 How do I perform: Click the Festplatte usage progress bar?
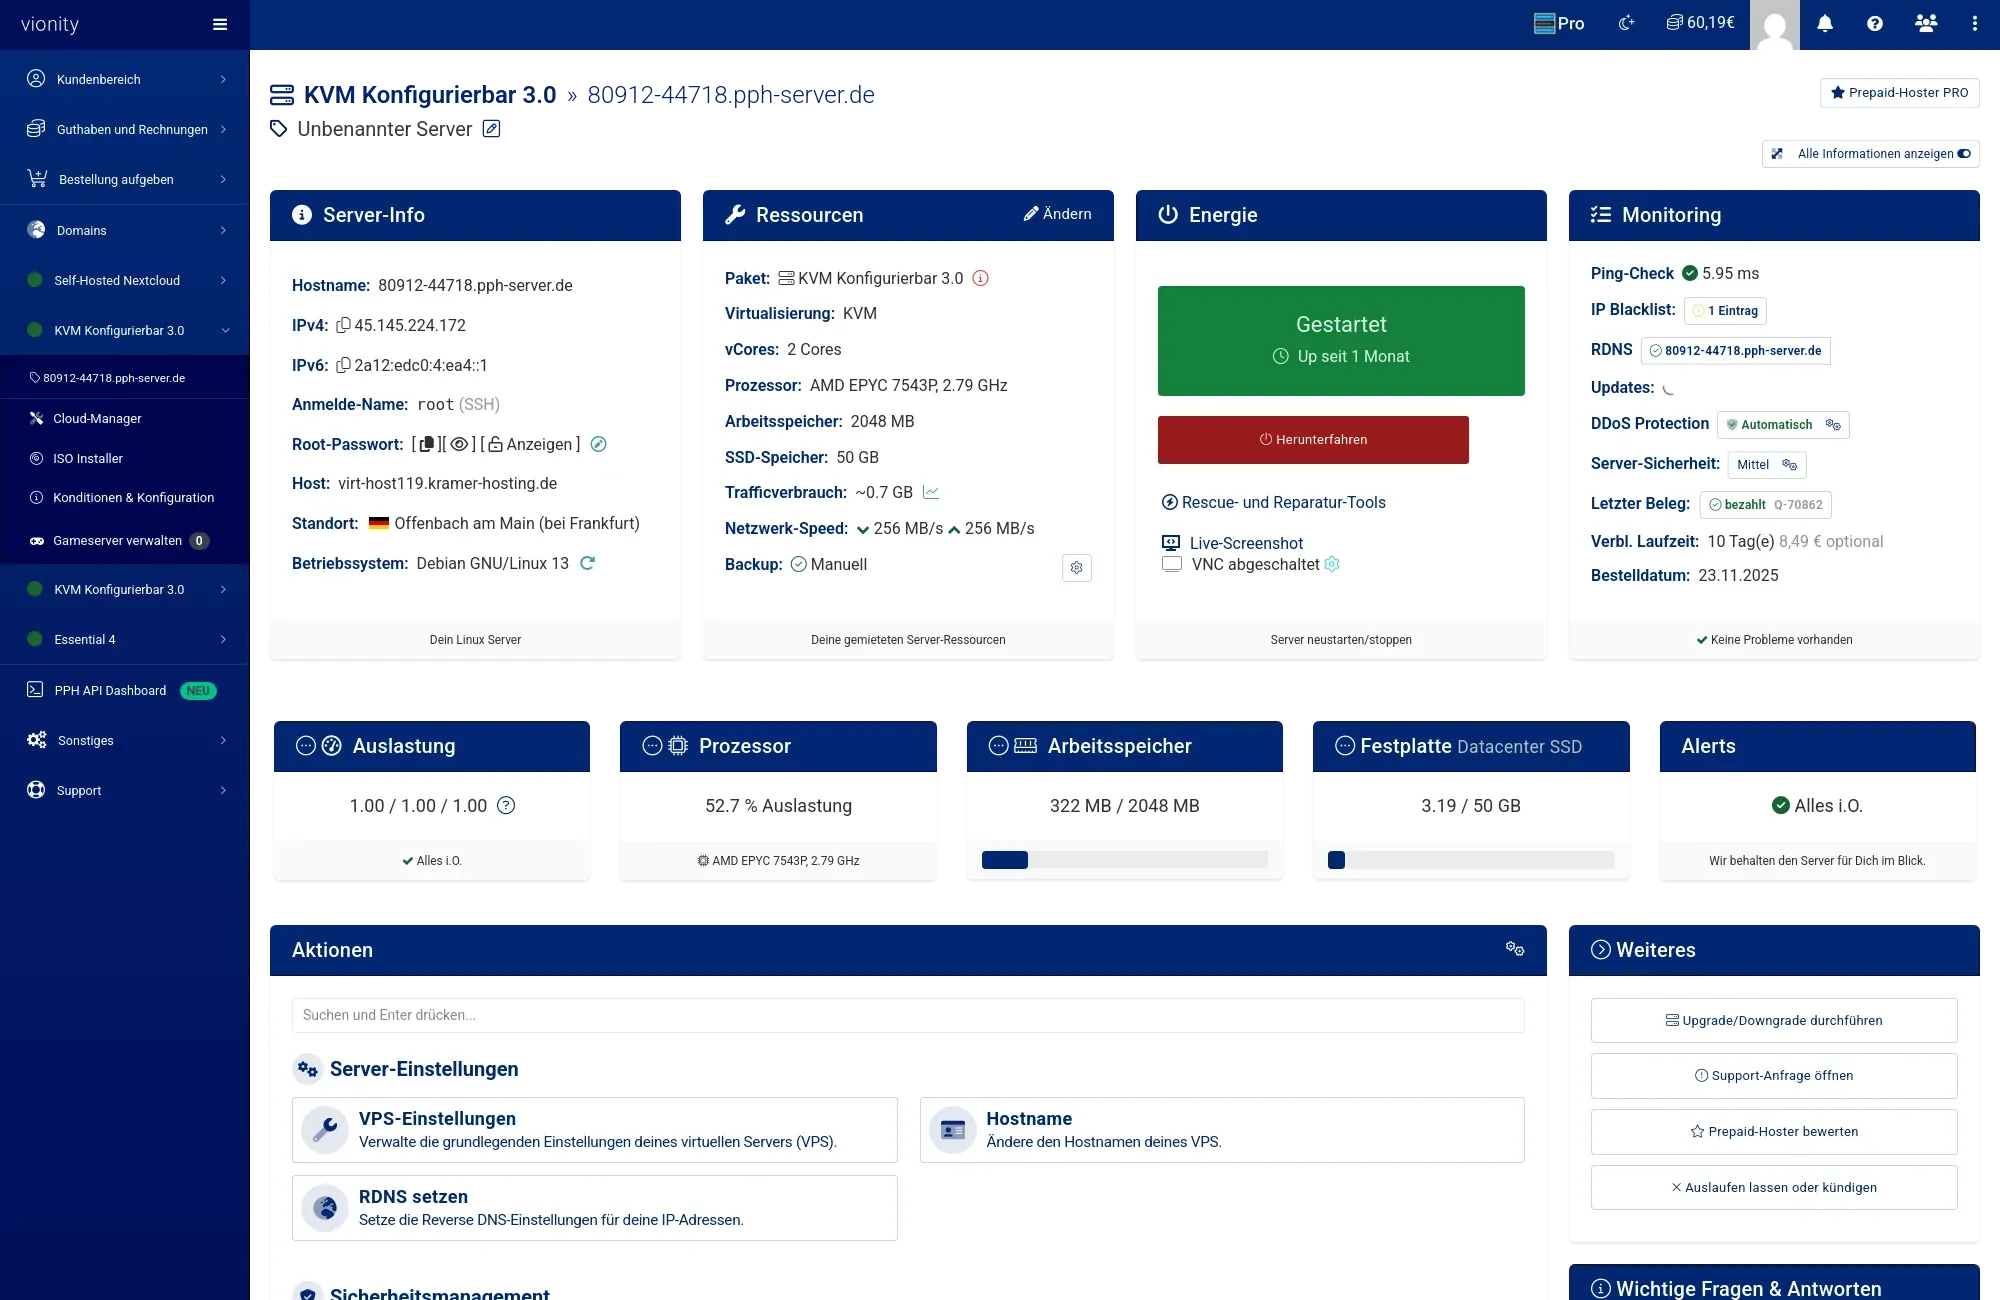click(1471, 860)
